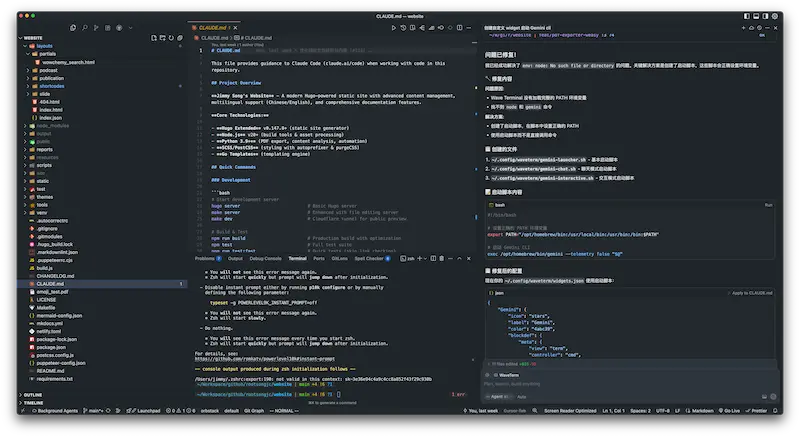This screenshot has height=437, width=800.
Task: Open Background Agents from status bar
Action: click(x=55, y=410)
